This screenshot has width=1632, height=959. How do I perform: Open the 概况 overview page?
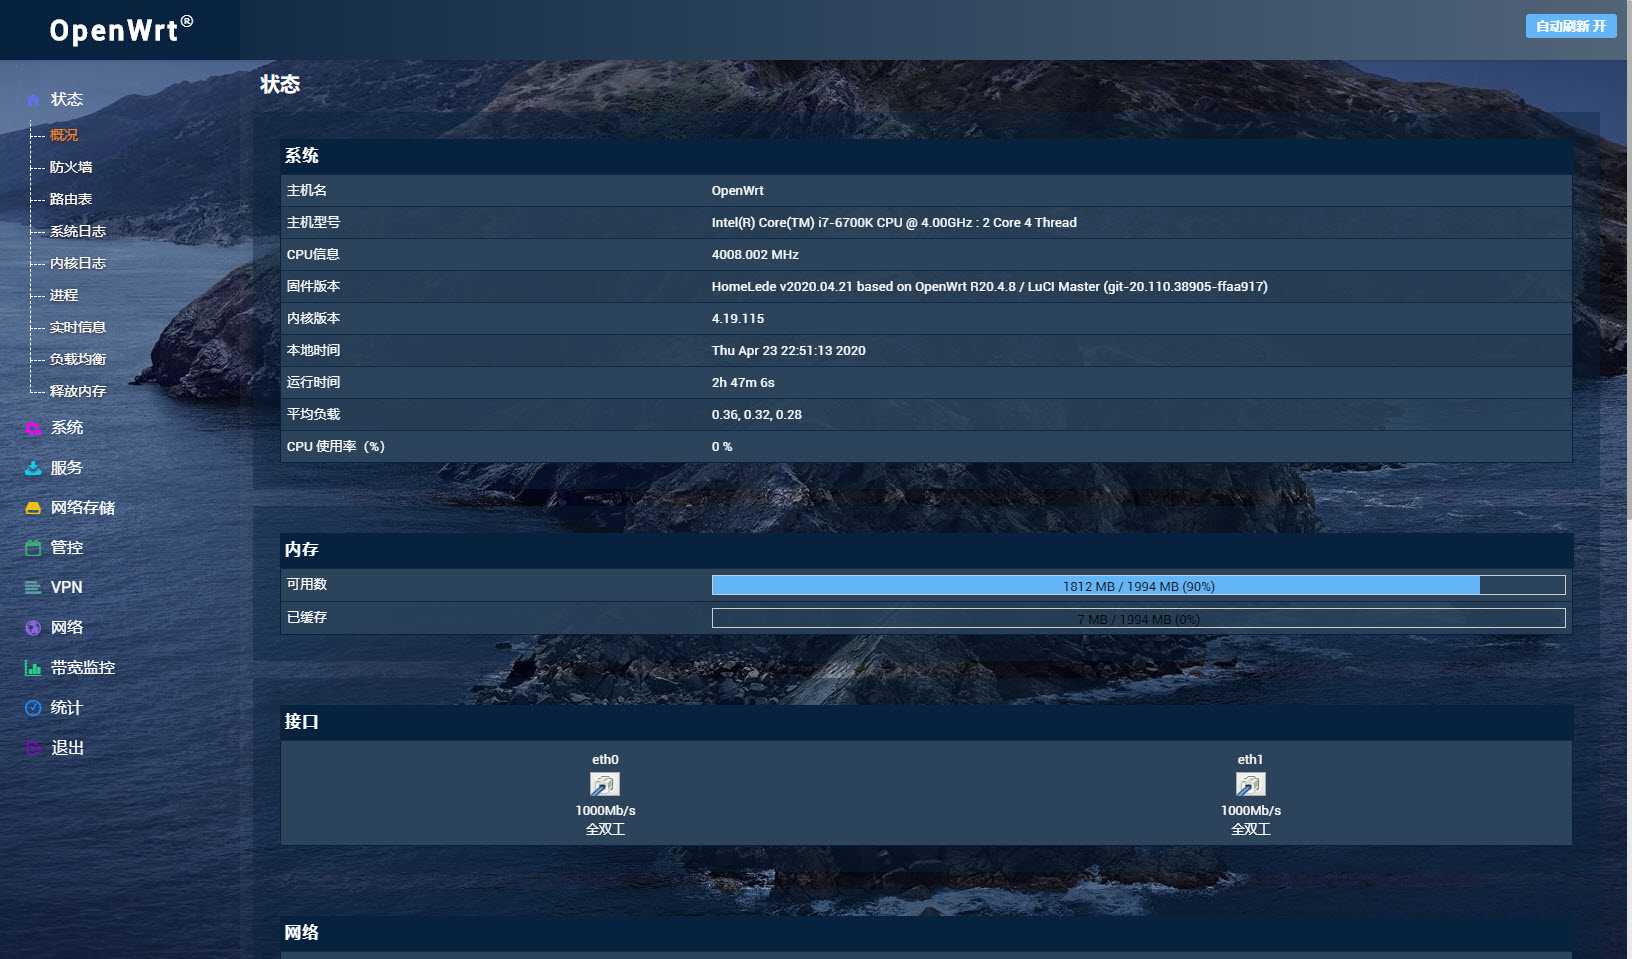point(64,135)
